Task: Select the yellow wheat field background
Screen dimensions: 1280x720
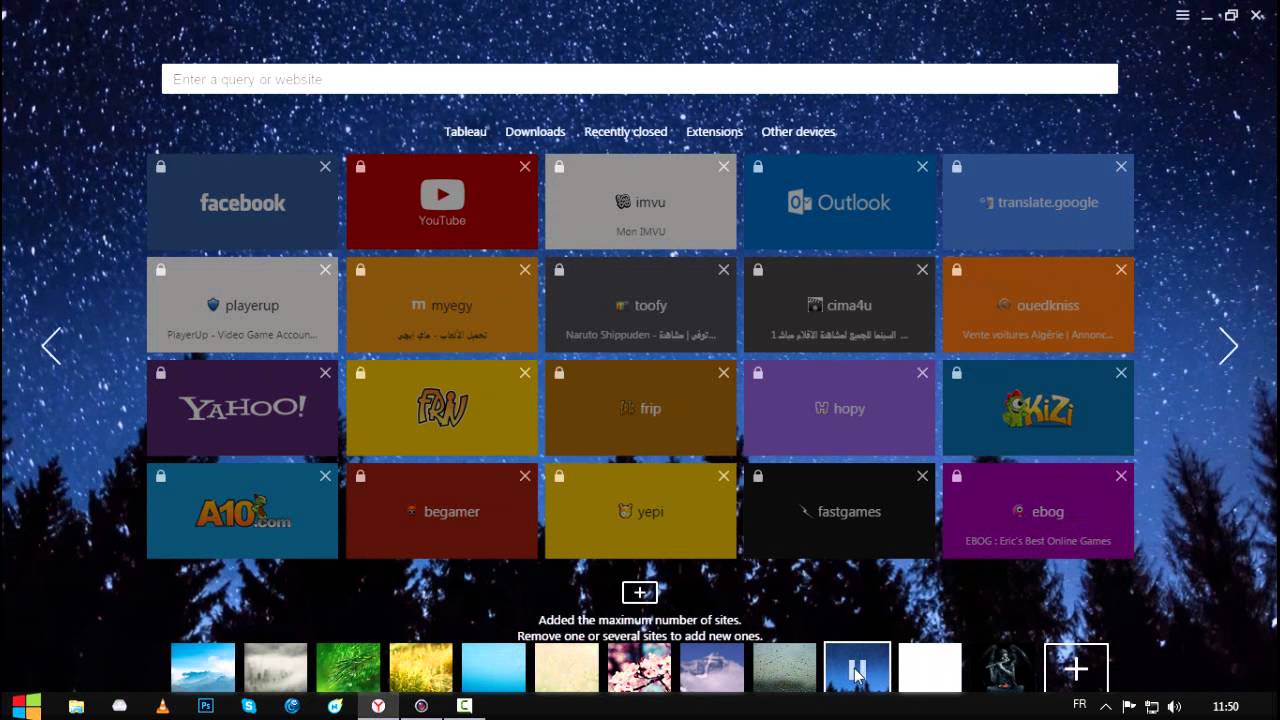Action: [421, 667]
